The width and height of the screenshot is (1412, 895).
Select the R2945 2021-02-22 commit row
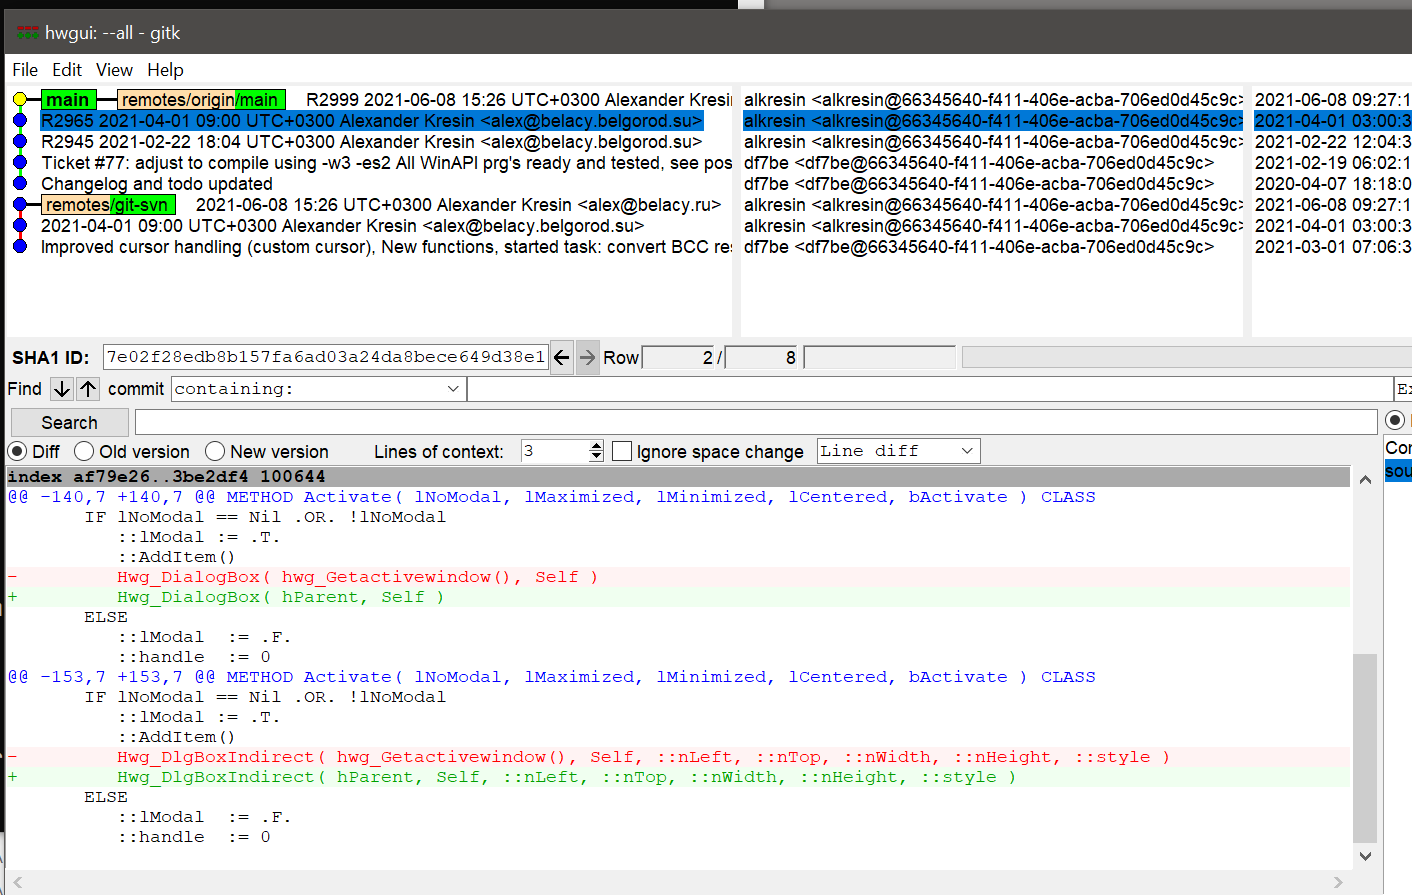point(370,142)
